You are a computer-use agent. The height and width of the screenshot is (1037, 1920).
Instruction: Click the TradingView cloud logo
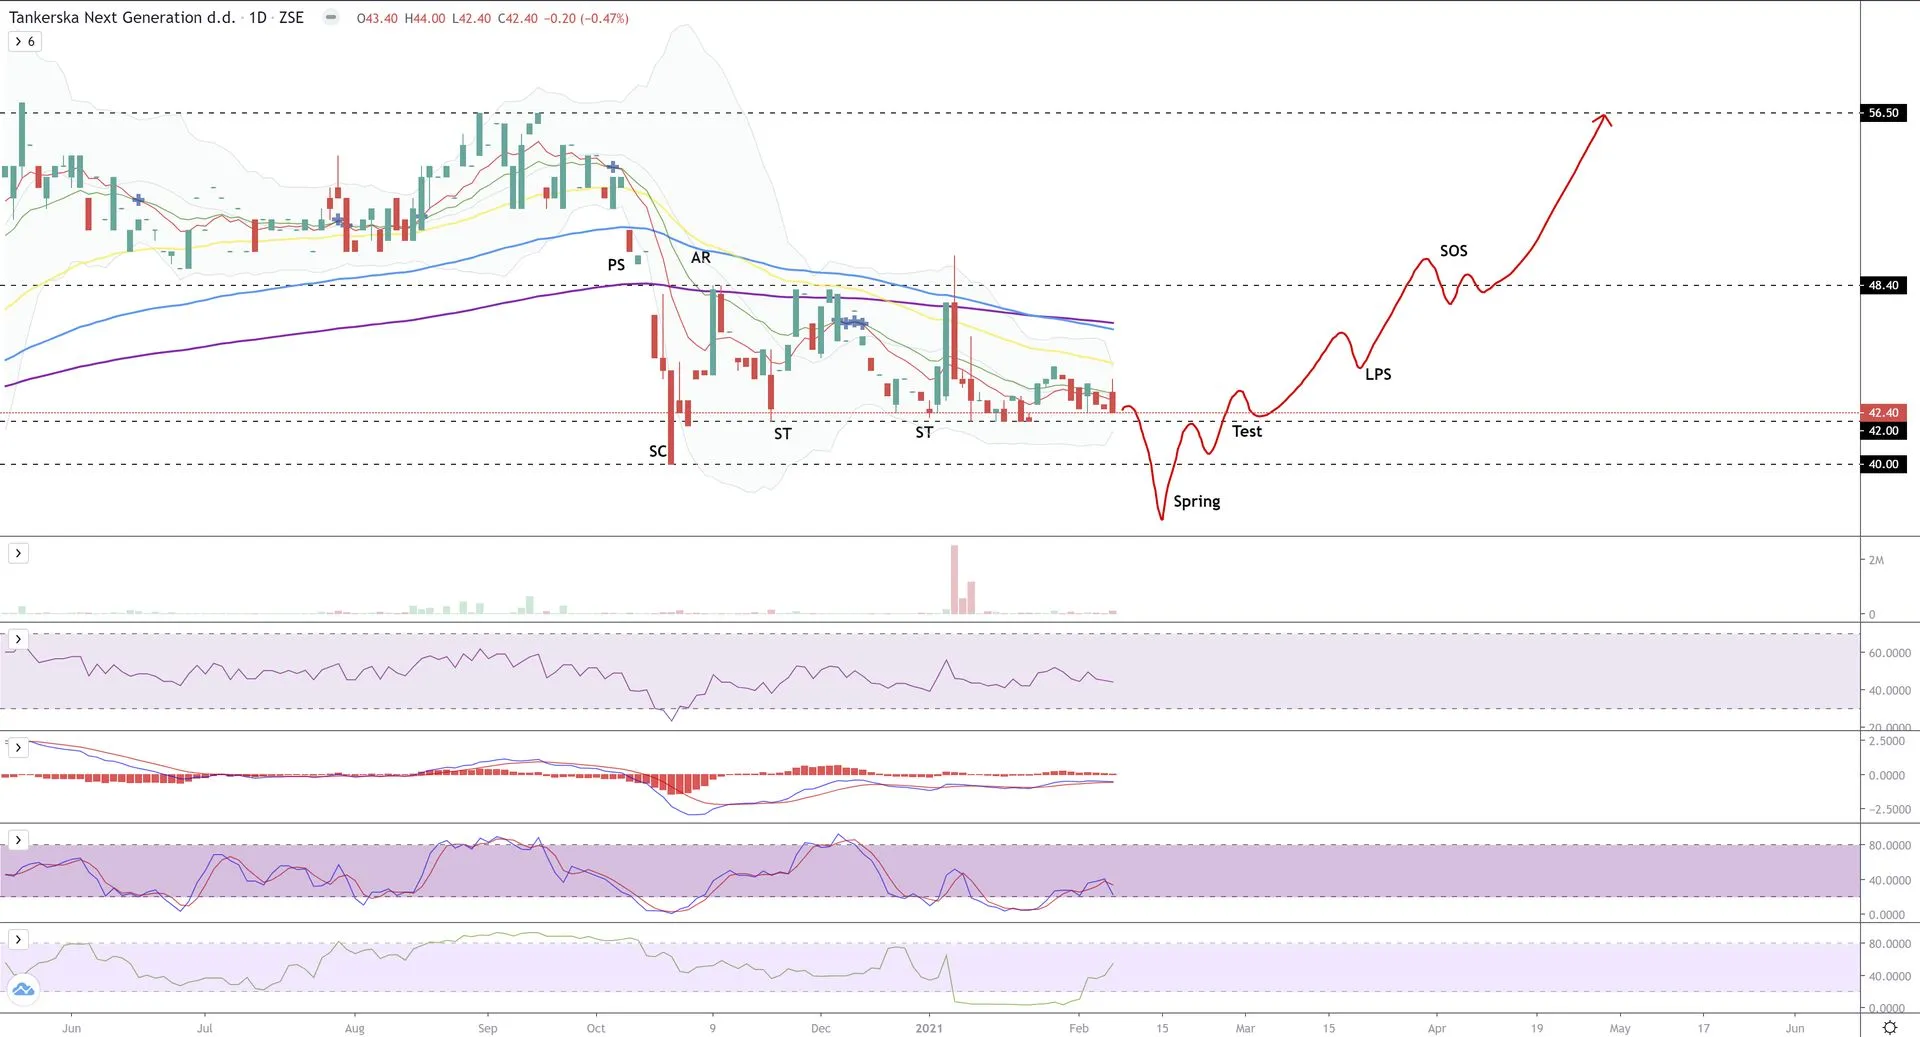[x=23, y=990]
